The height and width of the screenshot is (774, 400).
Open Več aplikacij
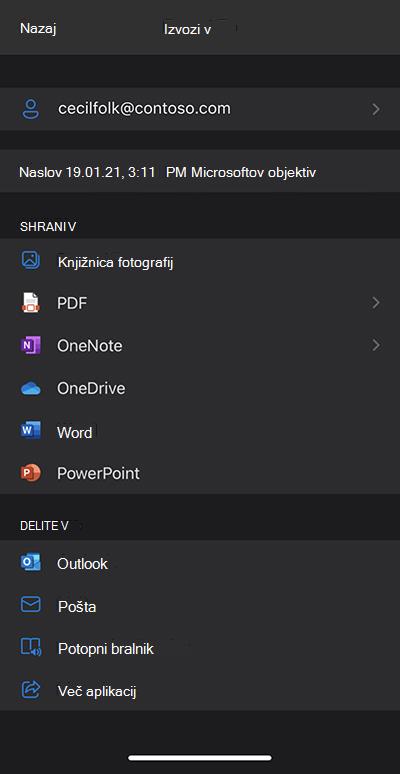(200, 691)
